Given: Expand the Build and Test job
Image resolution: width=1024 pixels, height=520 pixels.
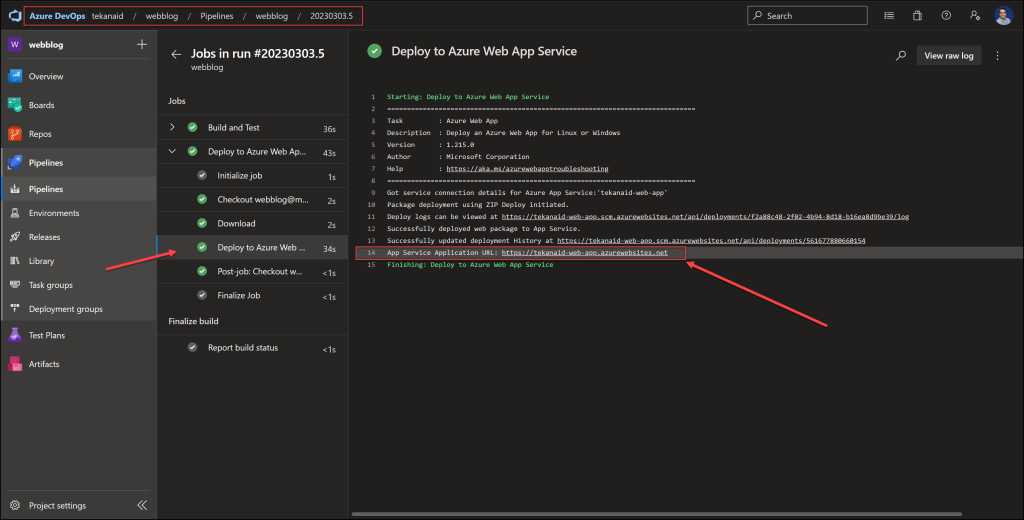Looking at the screenshot, I should 172,127.
